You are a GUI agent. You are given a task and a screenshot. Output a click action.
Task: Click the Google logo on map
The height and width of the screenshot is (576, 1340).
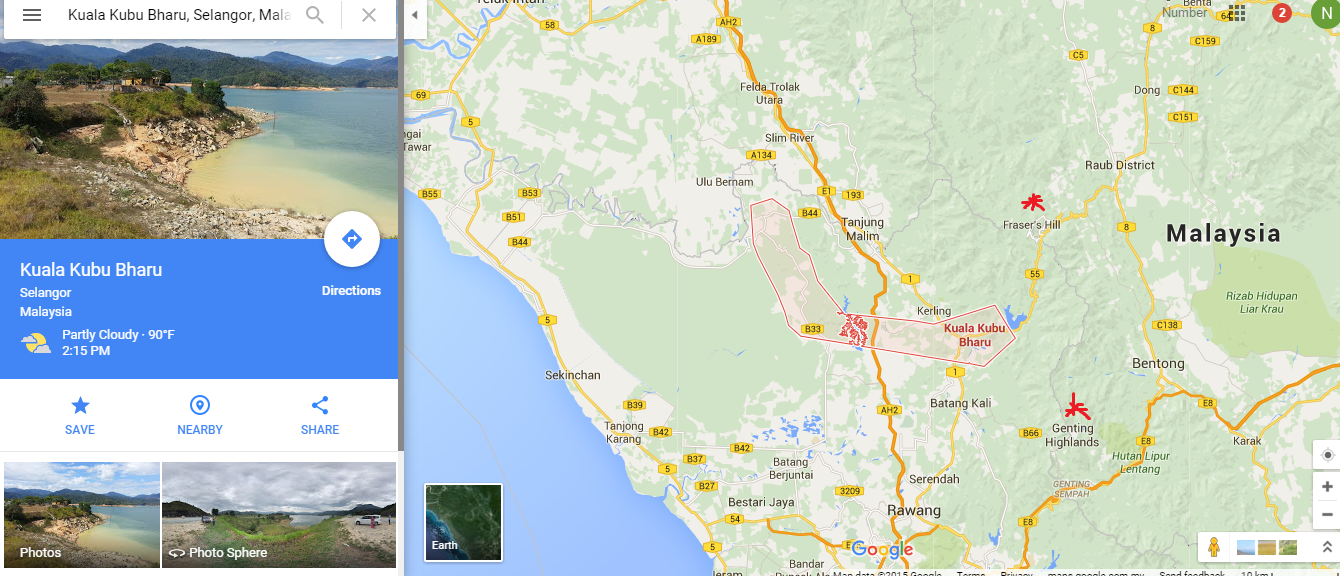883,549
